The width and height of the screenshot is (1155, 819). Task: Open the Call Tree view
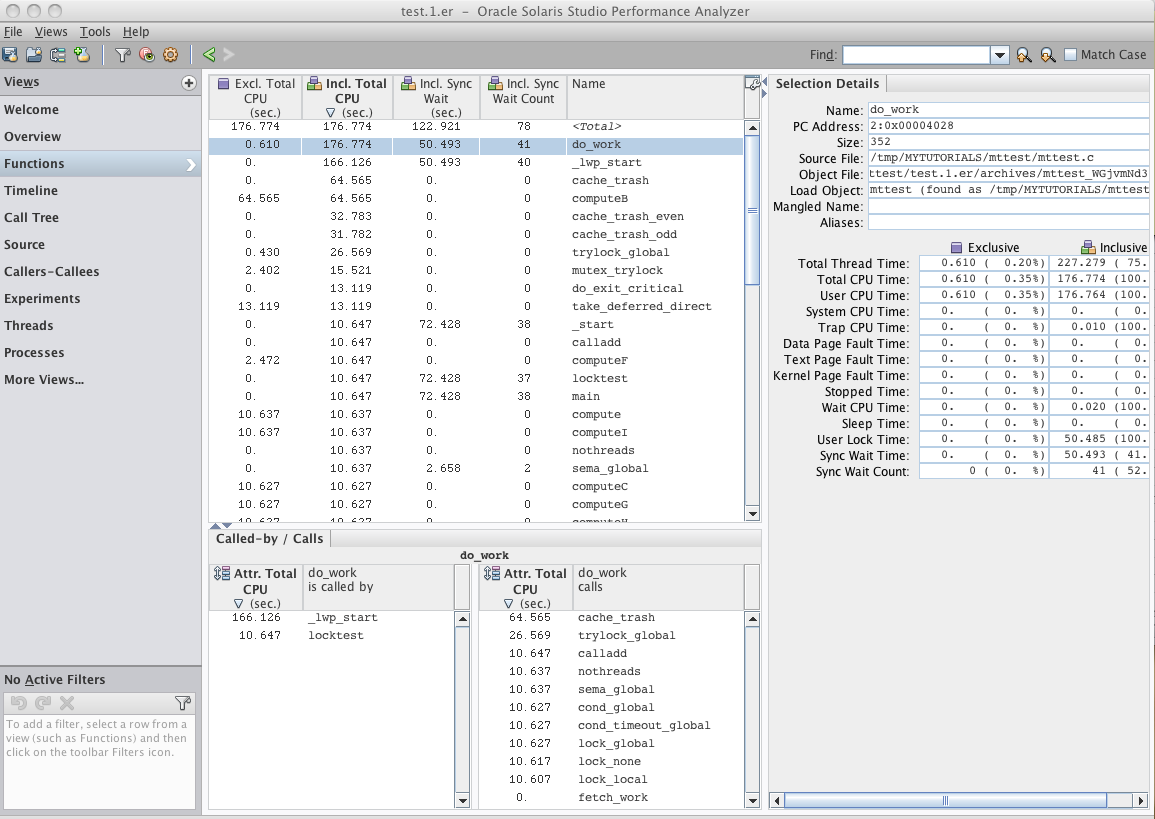pyautogui.click(x=31, y=217)
